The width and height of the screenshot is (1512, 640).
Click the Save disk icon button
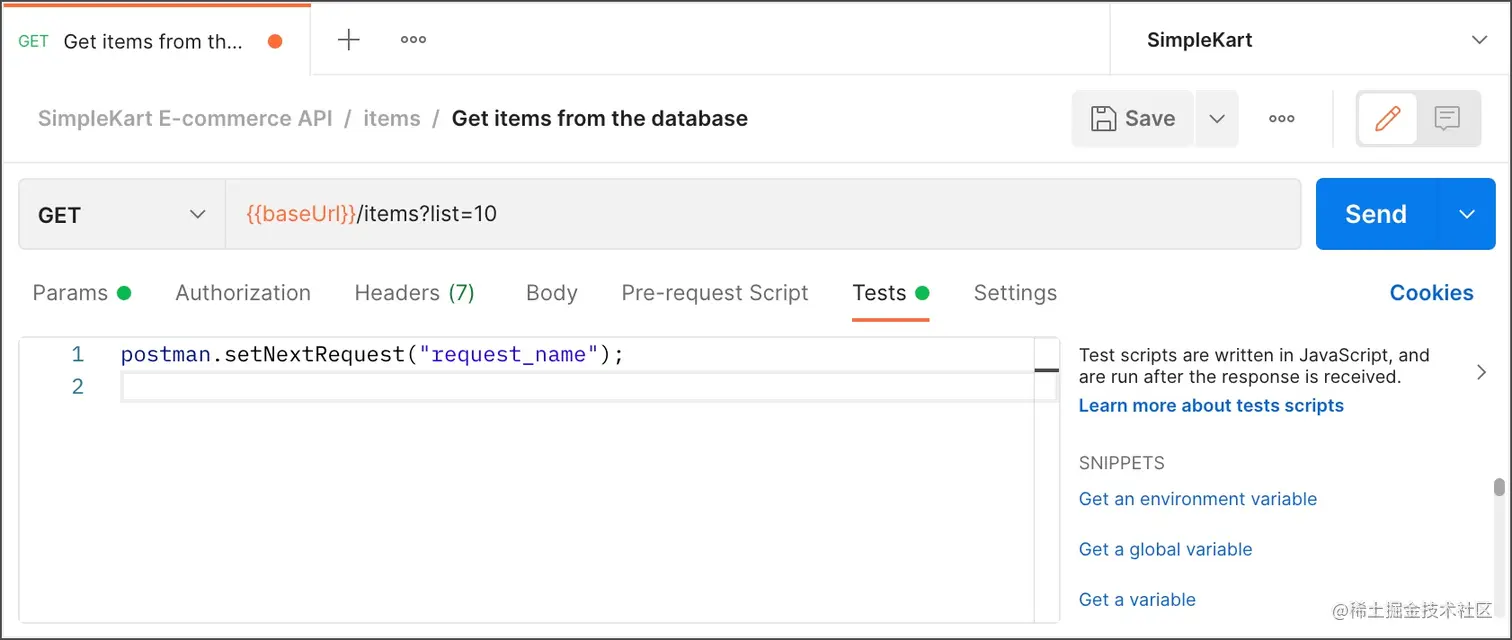(x=1133, y=118)
